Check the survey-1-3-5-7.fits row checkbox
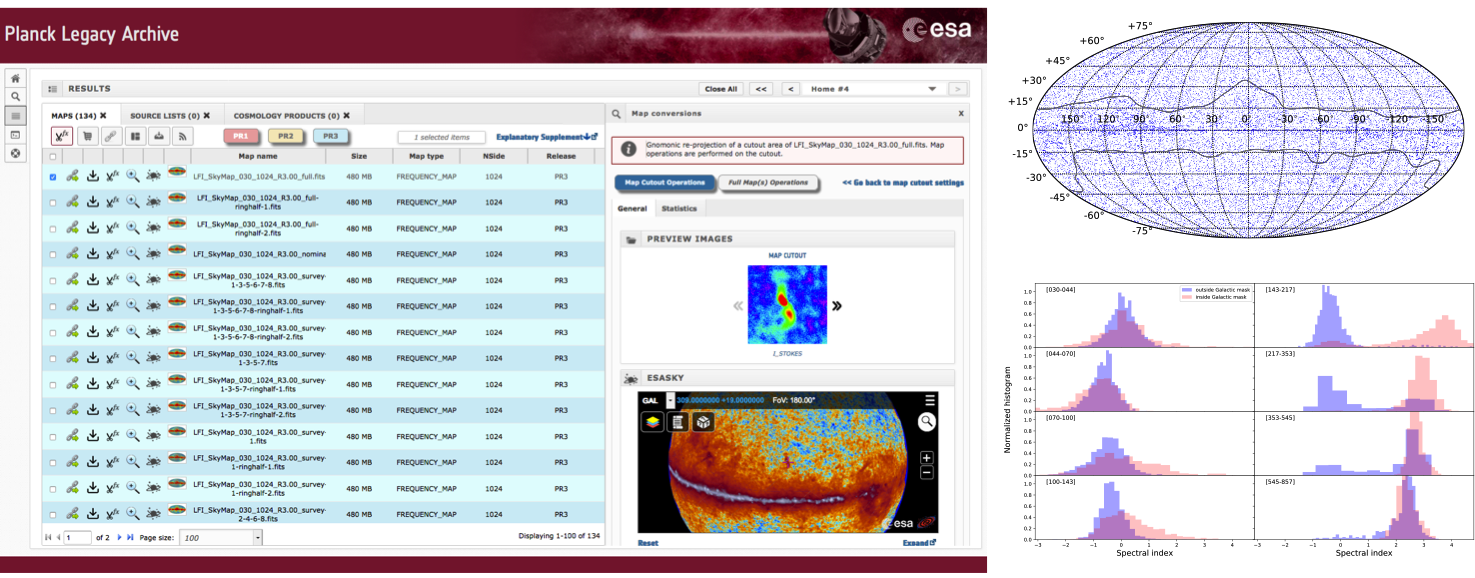The width and height of the screenshot is (1475, 578). pos(52,360)
